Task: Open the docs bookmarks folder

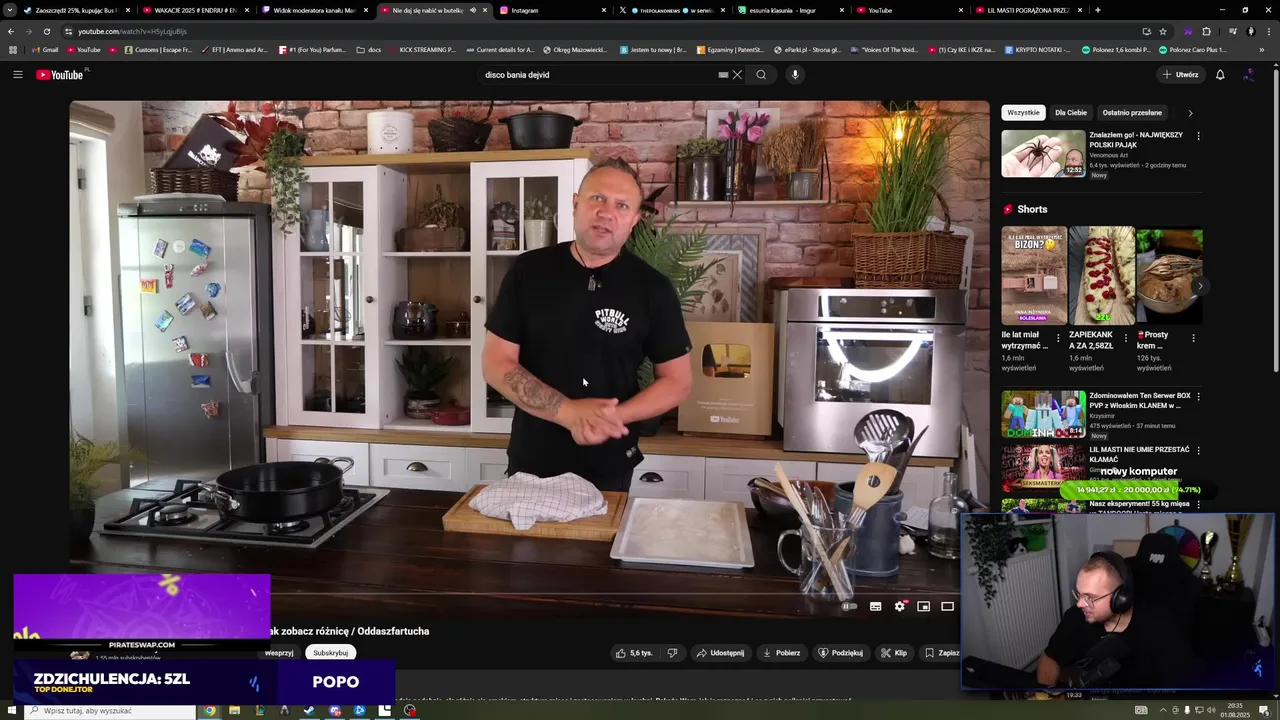Action: point(369,49)
